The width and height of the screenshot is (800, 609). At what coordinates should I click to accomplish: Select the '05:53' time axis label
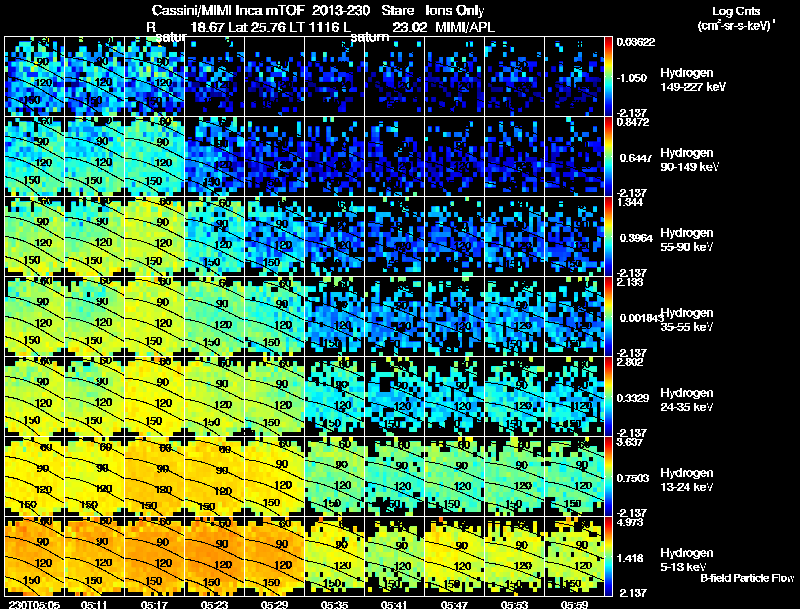pyautogui.click(x=514, y=604)
